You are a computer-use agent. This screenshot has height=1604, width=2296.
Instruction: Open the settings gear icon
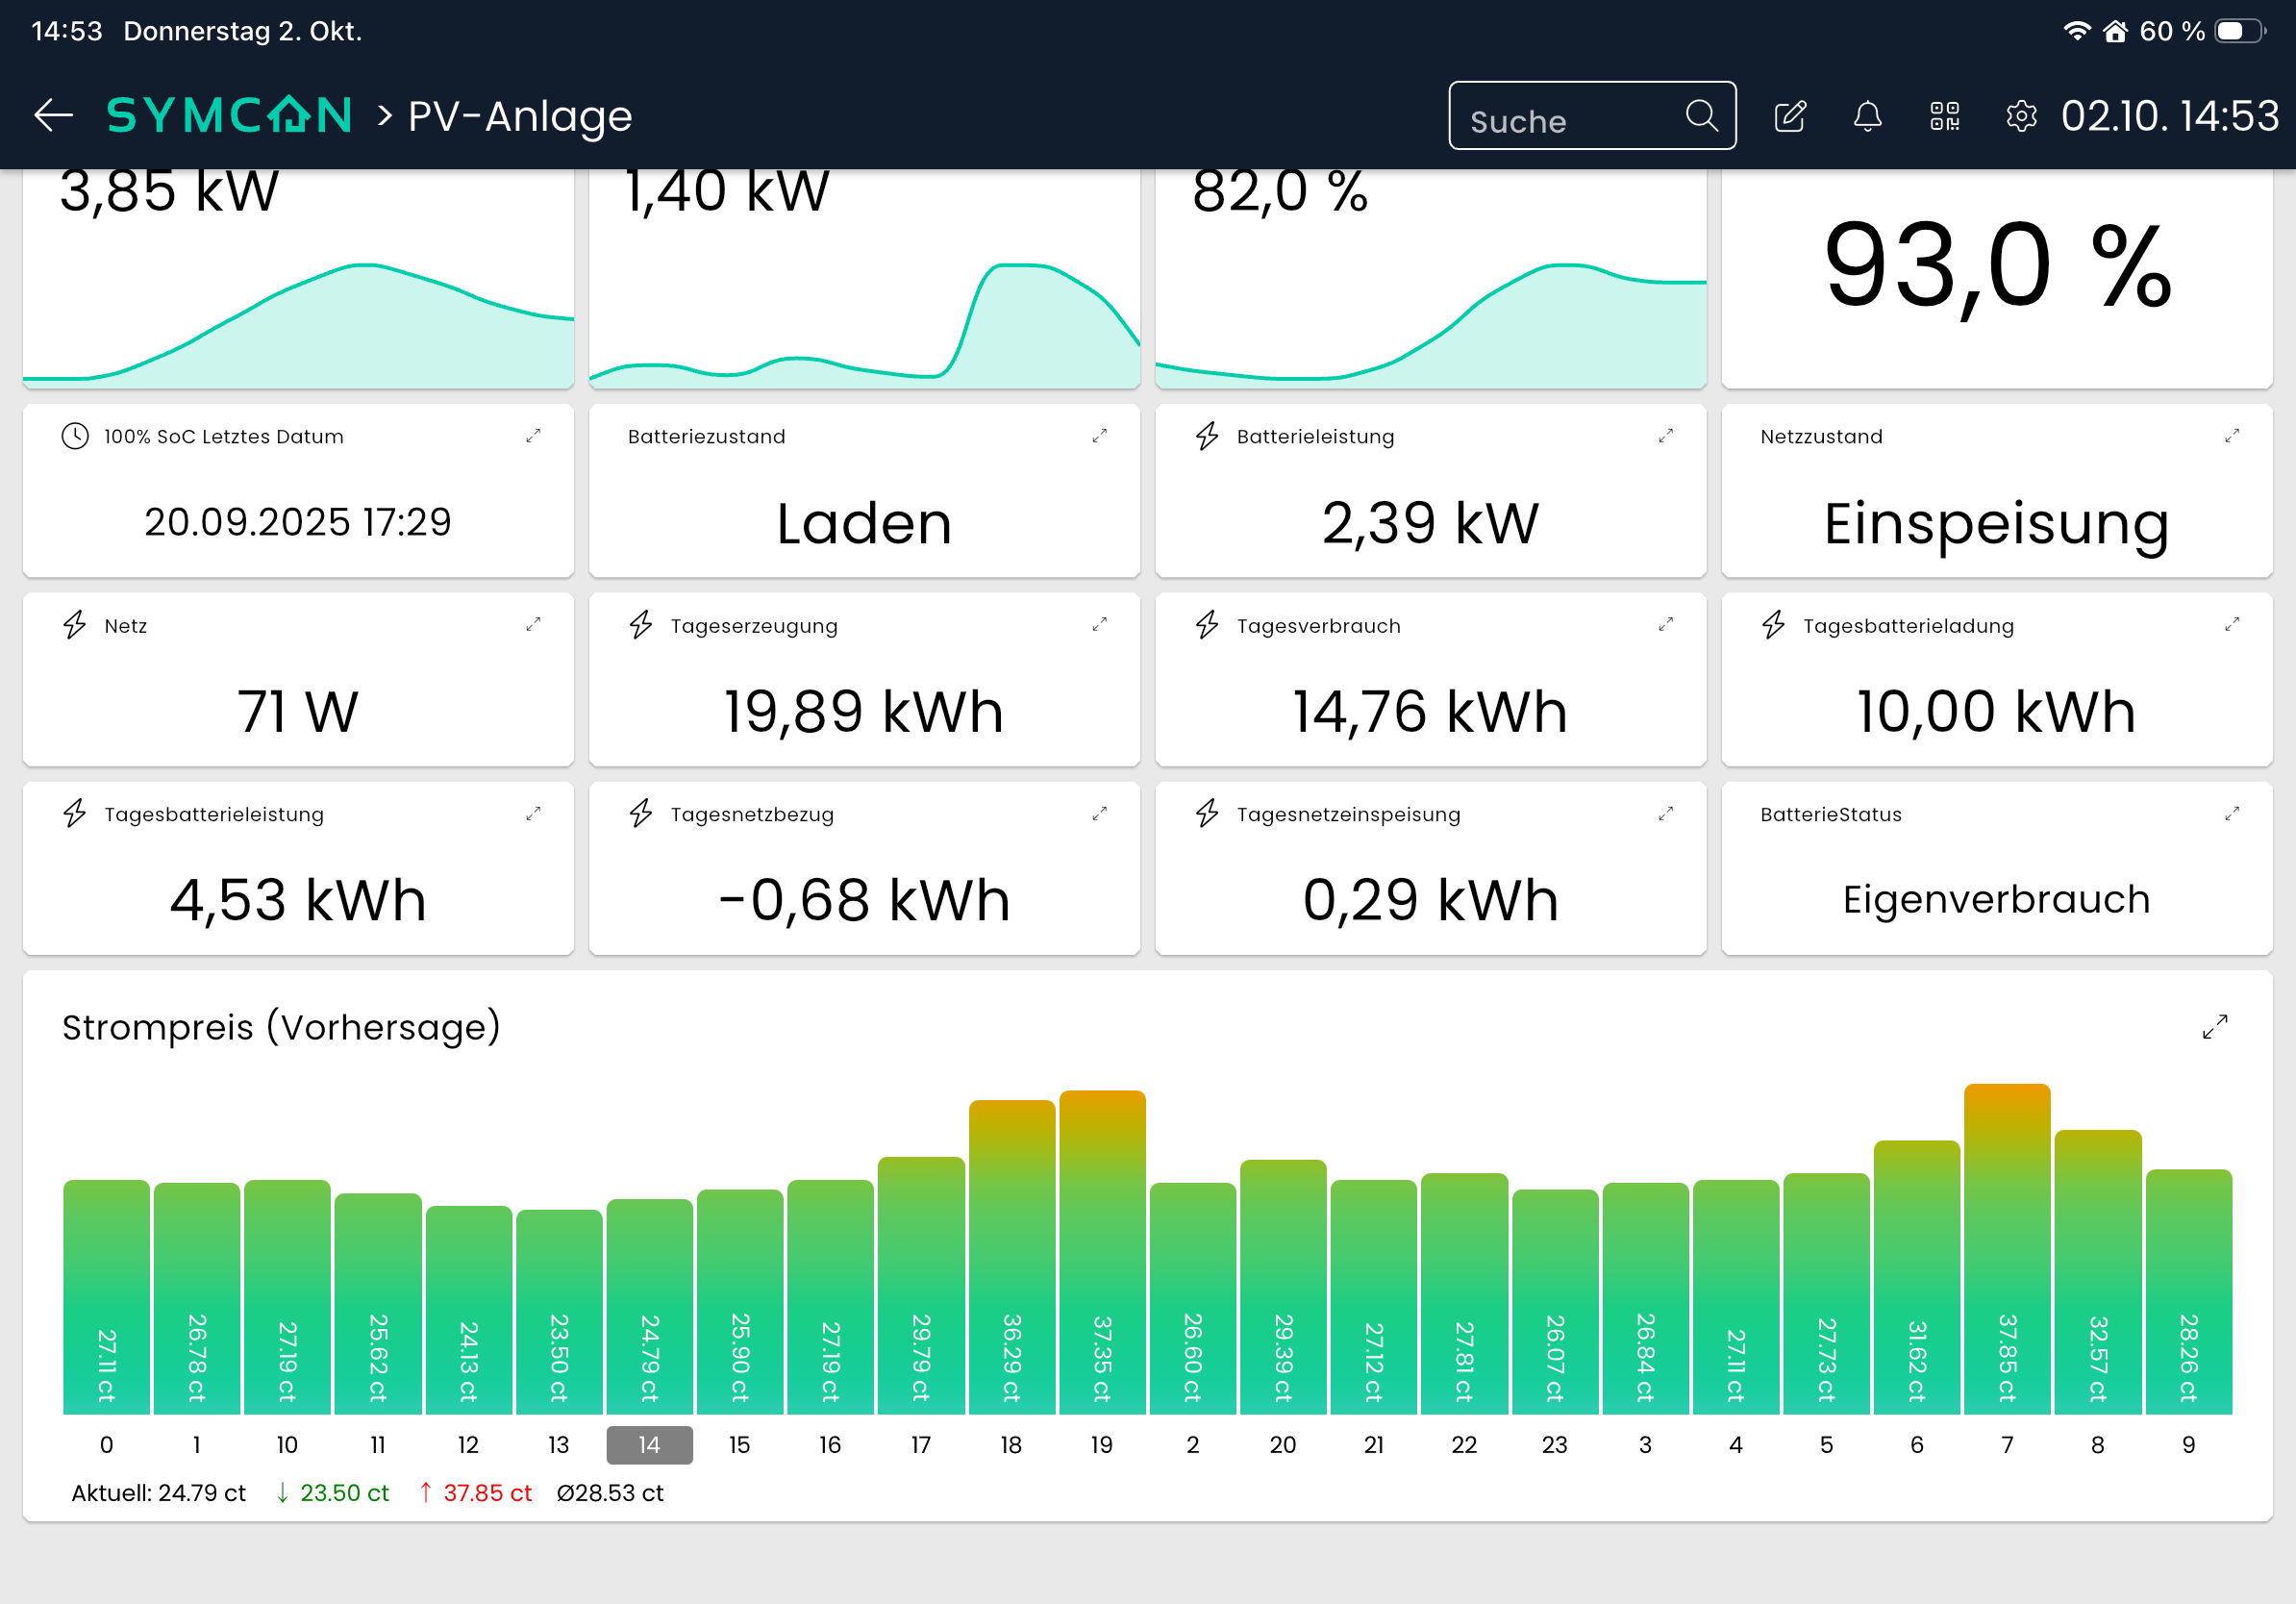(x=2021, y=116)
